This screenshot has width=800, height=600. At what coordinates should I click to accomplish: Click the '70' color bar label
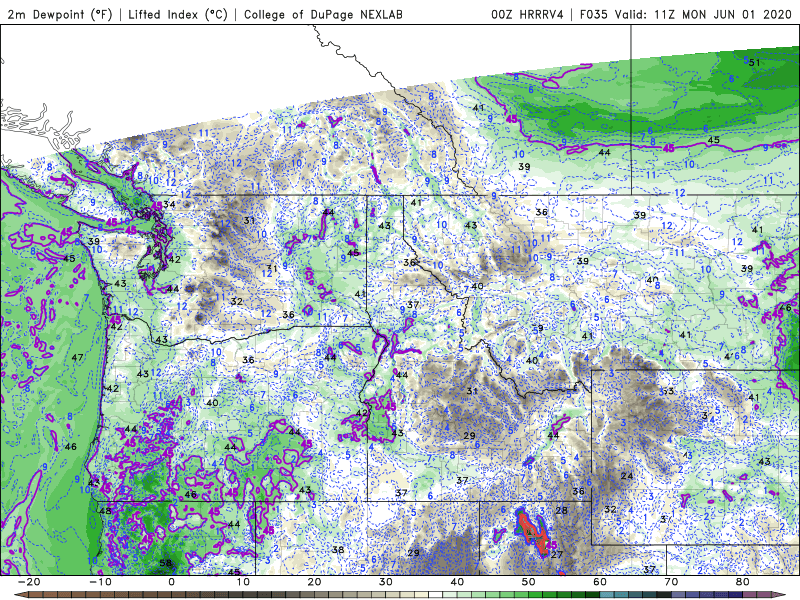point(671,582)
